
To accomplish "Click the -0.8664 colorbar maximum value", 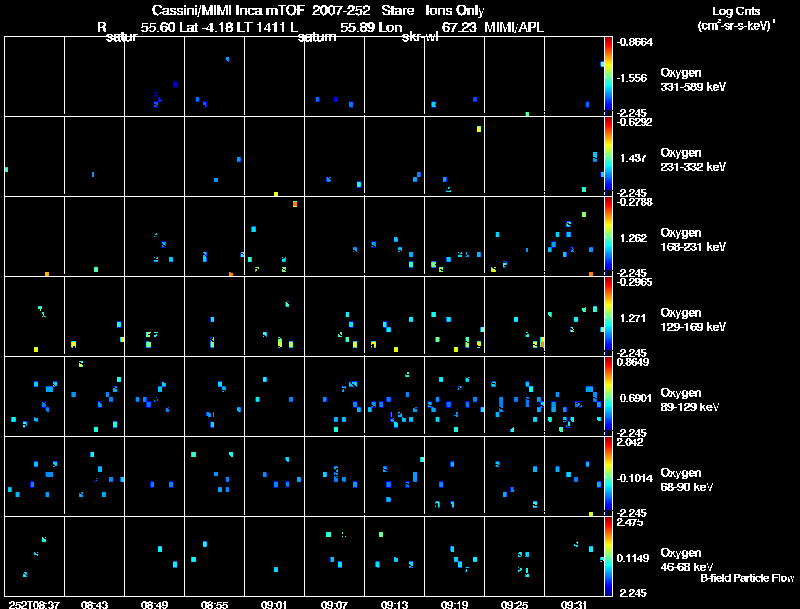I will click(x=634, y=42).
